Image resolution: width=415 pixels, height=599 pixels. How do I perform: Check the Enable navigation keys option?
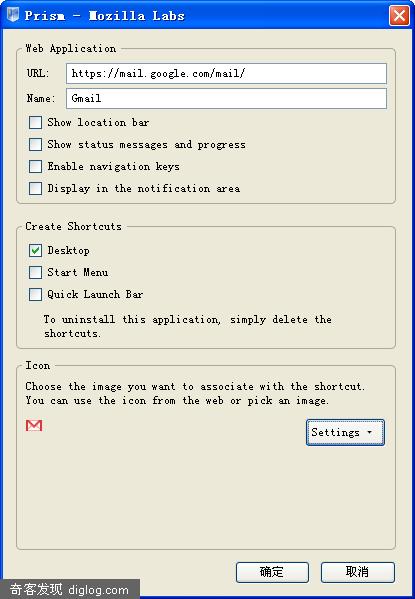[36, 166]
